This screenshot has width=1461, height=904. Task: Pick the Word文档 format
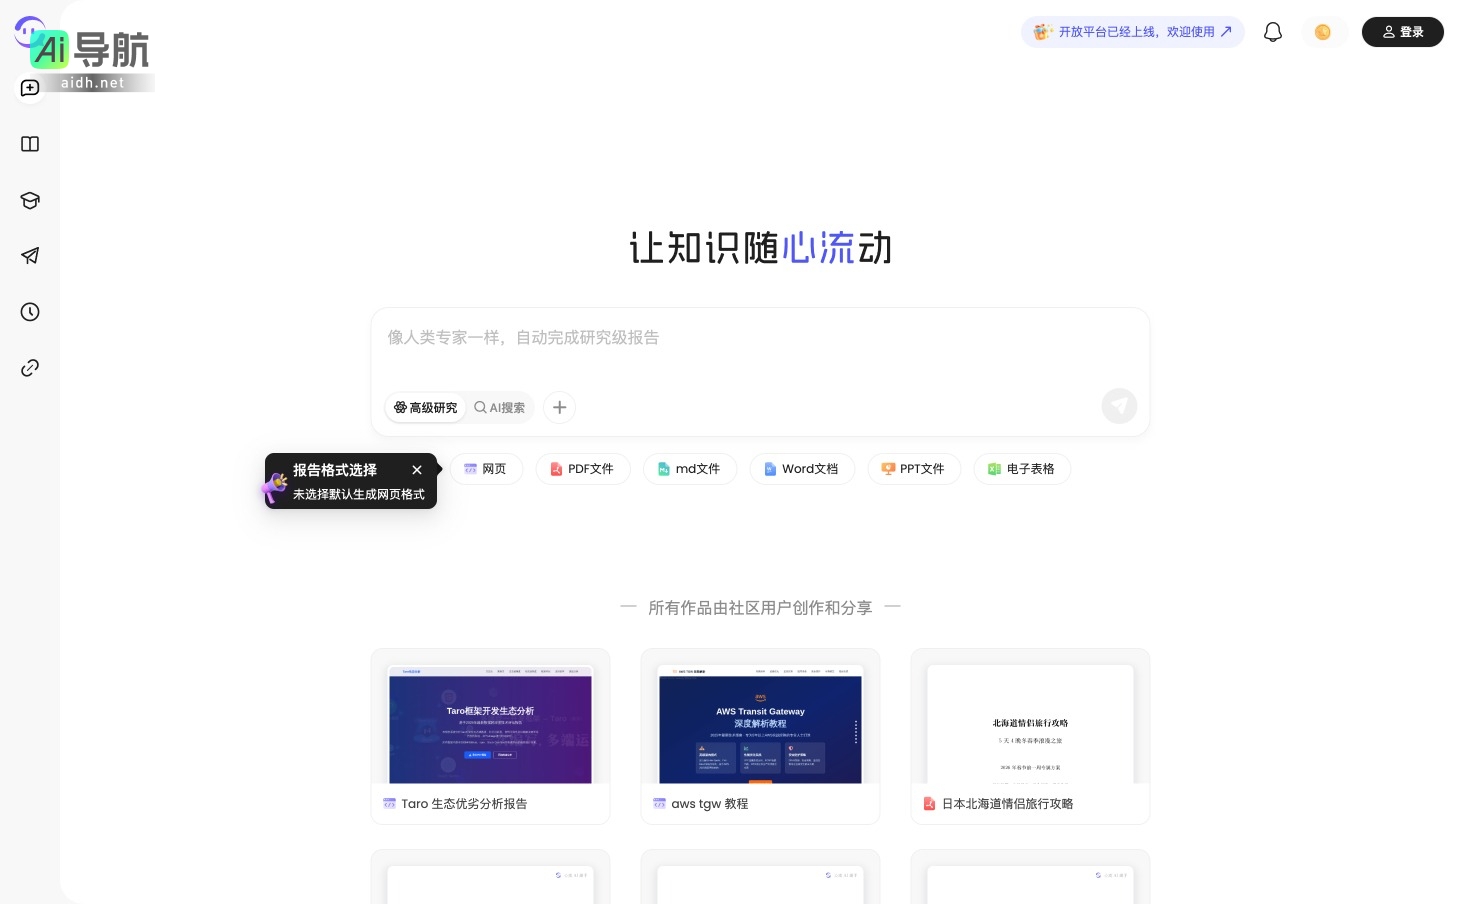coord(802,469)
